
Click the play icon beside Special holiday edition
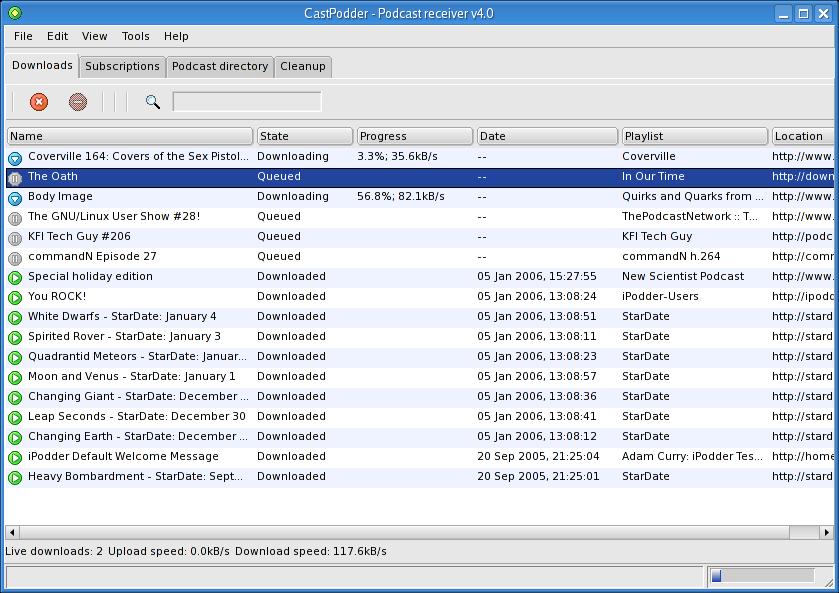[x=15, y=277]
